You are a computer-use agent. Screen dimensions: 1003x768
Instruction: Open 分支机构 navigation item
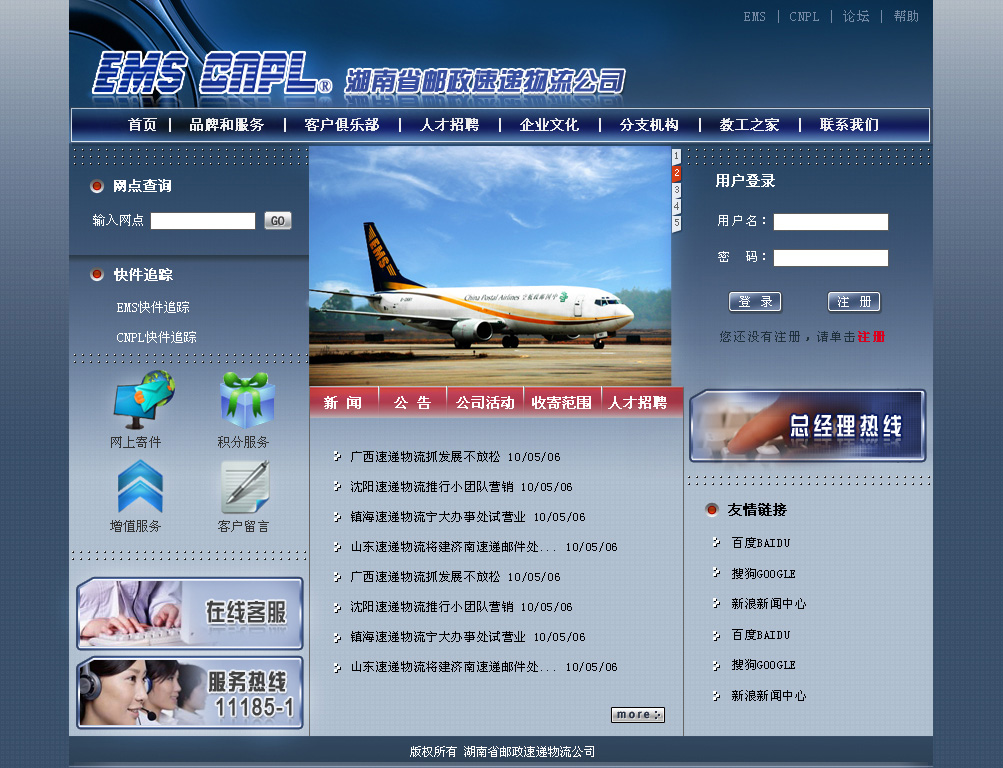[649, 125]
